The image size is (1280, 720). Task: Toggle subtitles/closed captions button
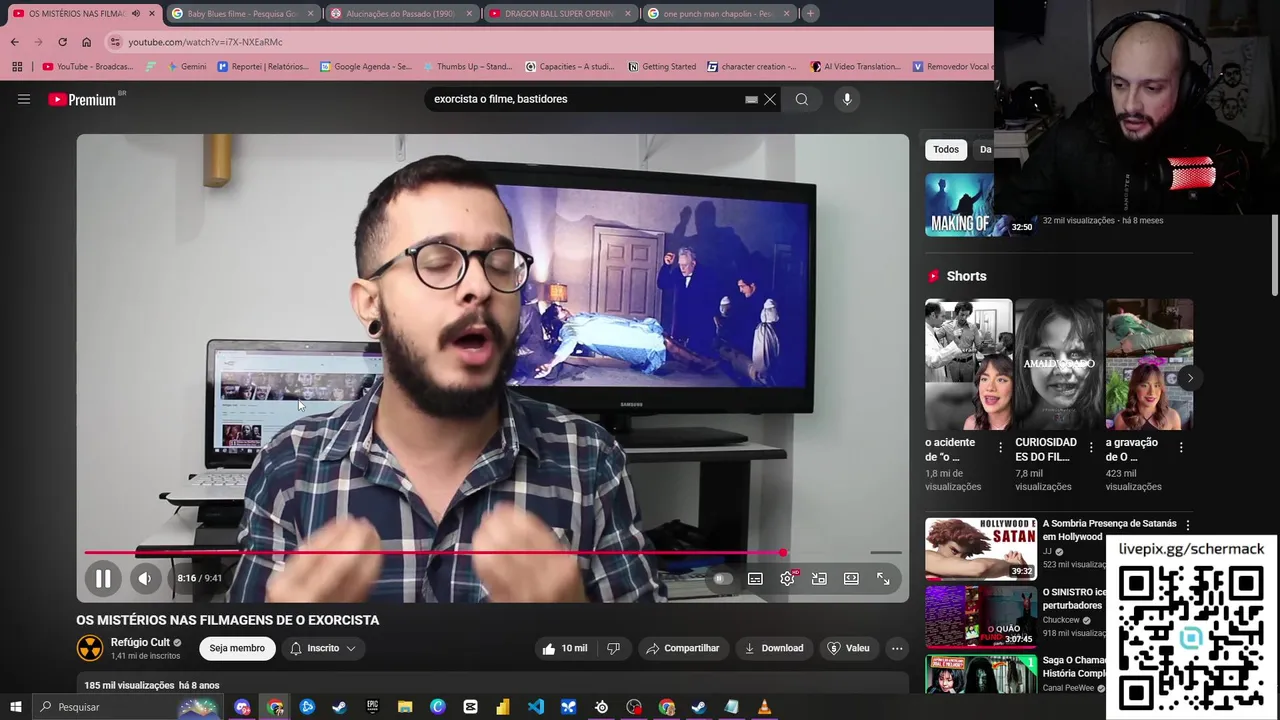[x=755, y=578]
